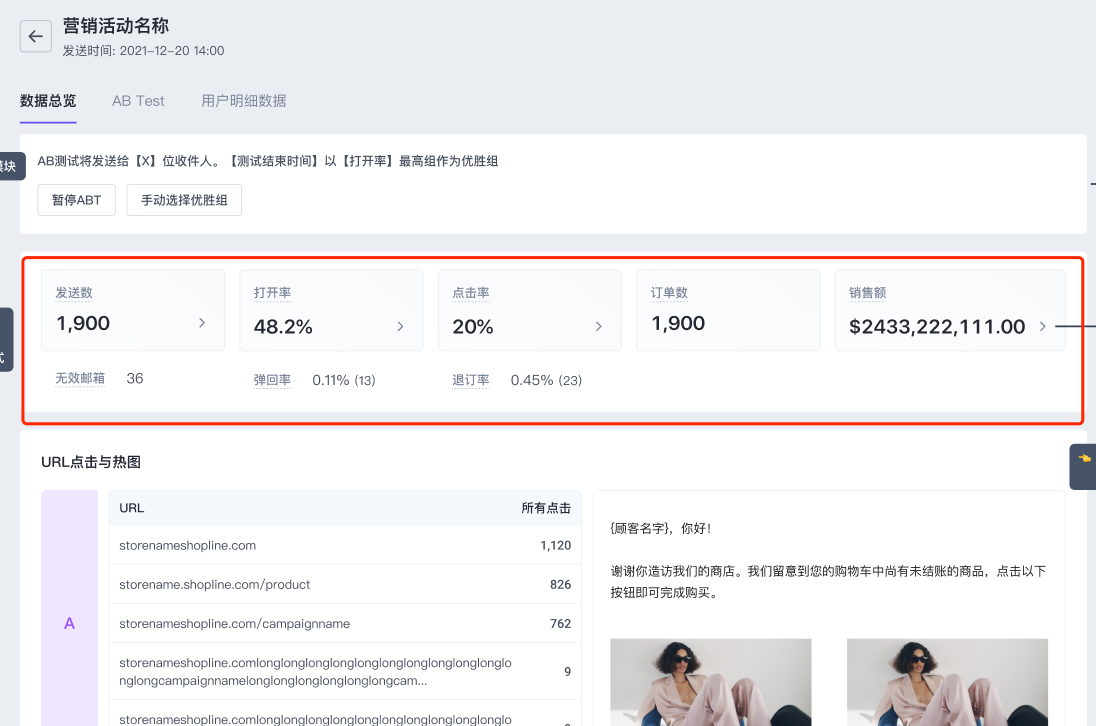Click the 手动选择优胜组 button
Viewport: 1096px width, 726px height.
[184, 200]
